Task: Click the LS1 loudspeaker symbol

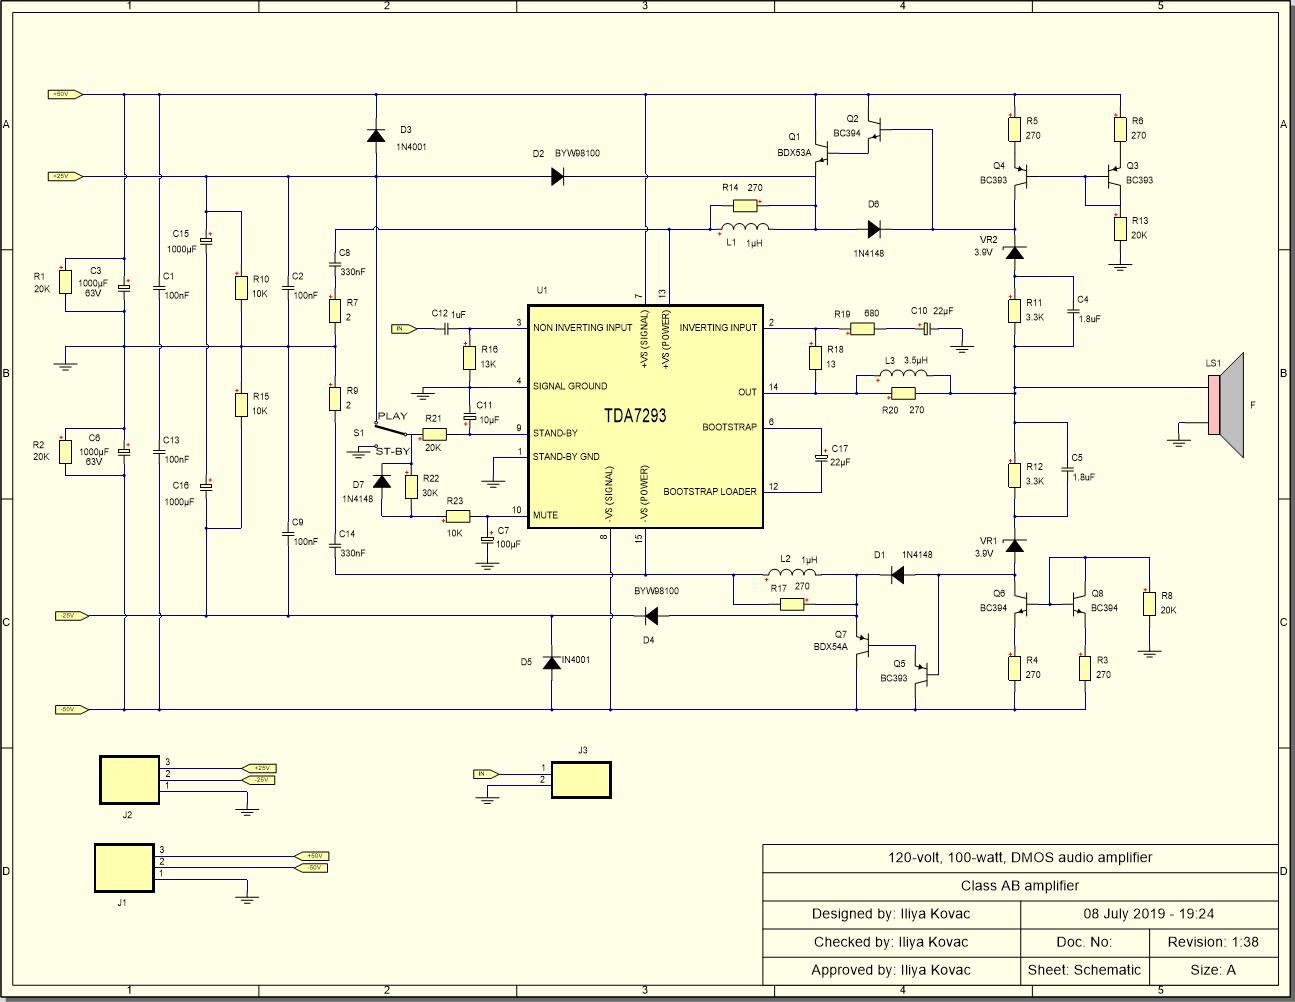Action: [1226, 405]
